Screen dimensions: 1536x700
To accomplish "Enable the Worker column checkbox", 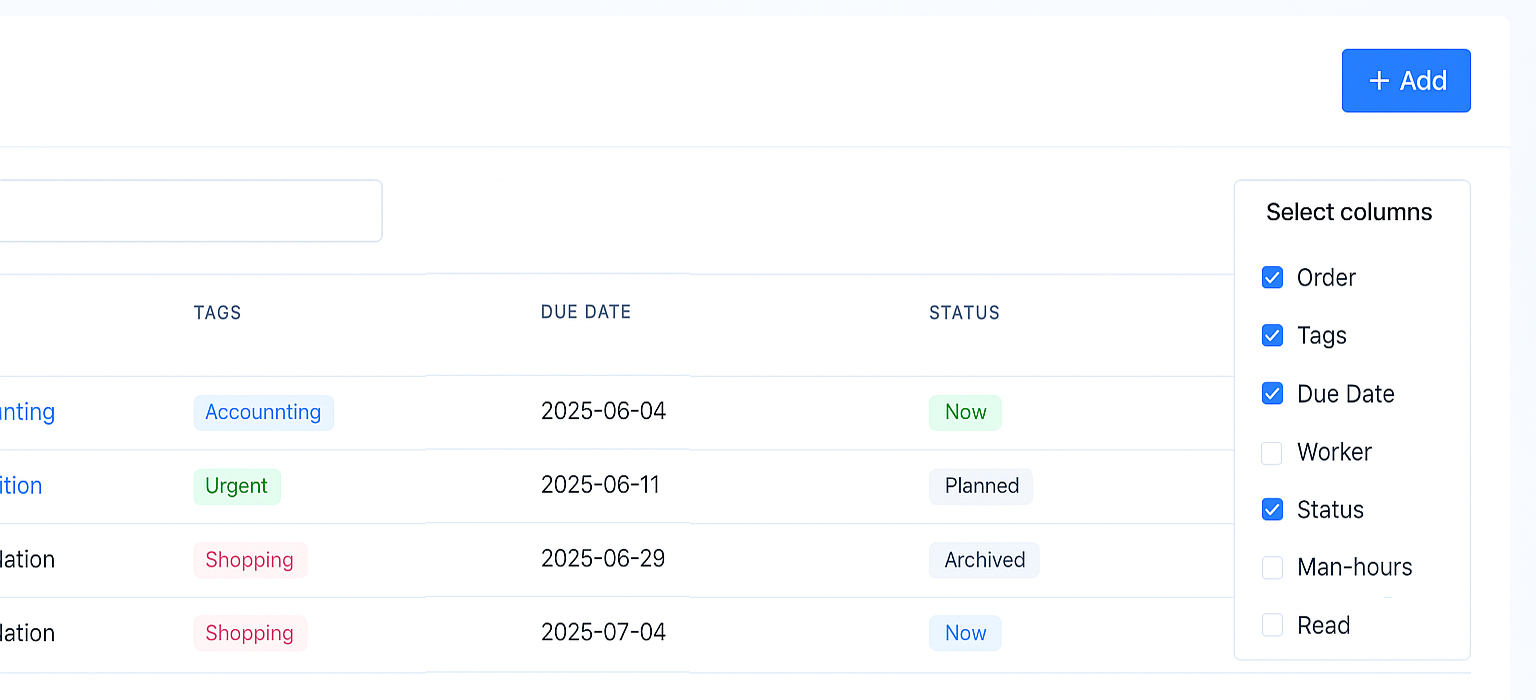I will (1272, 452).
